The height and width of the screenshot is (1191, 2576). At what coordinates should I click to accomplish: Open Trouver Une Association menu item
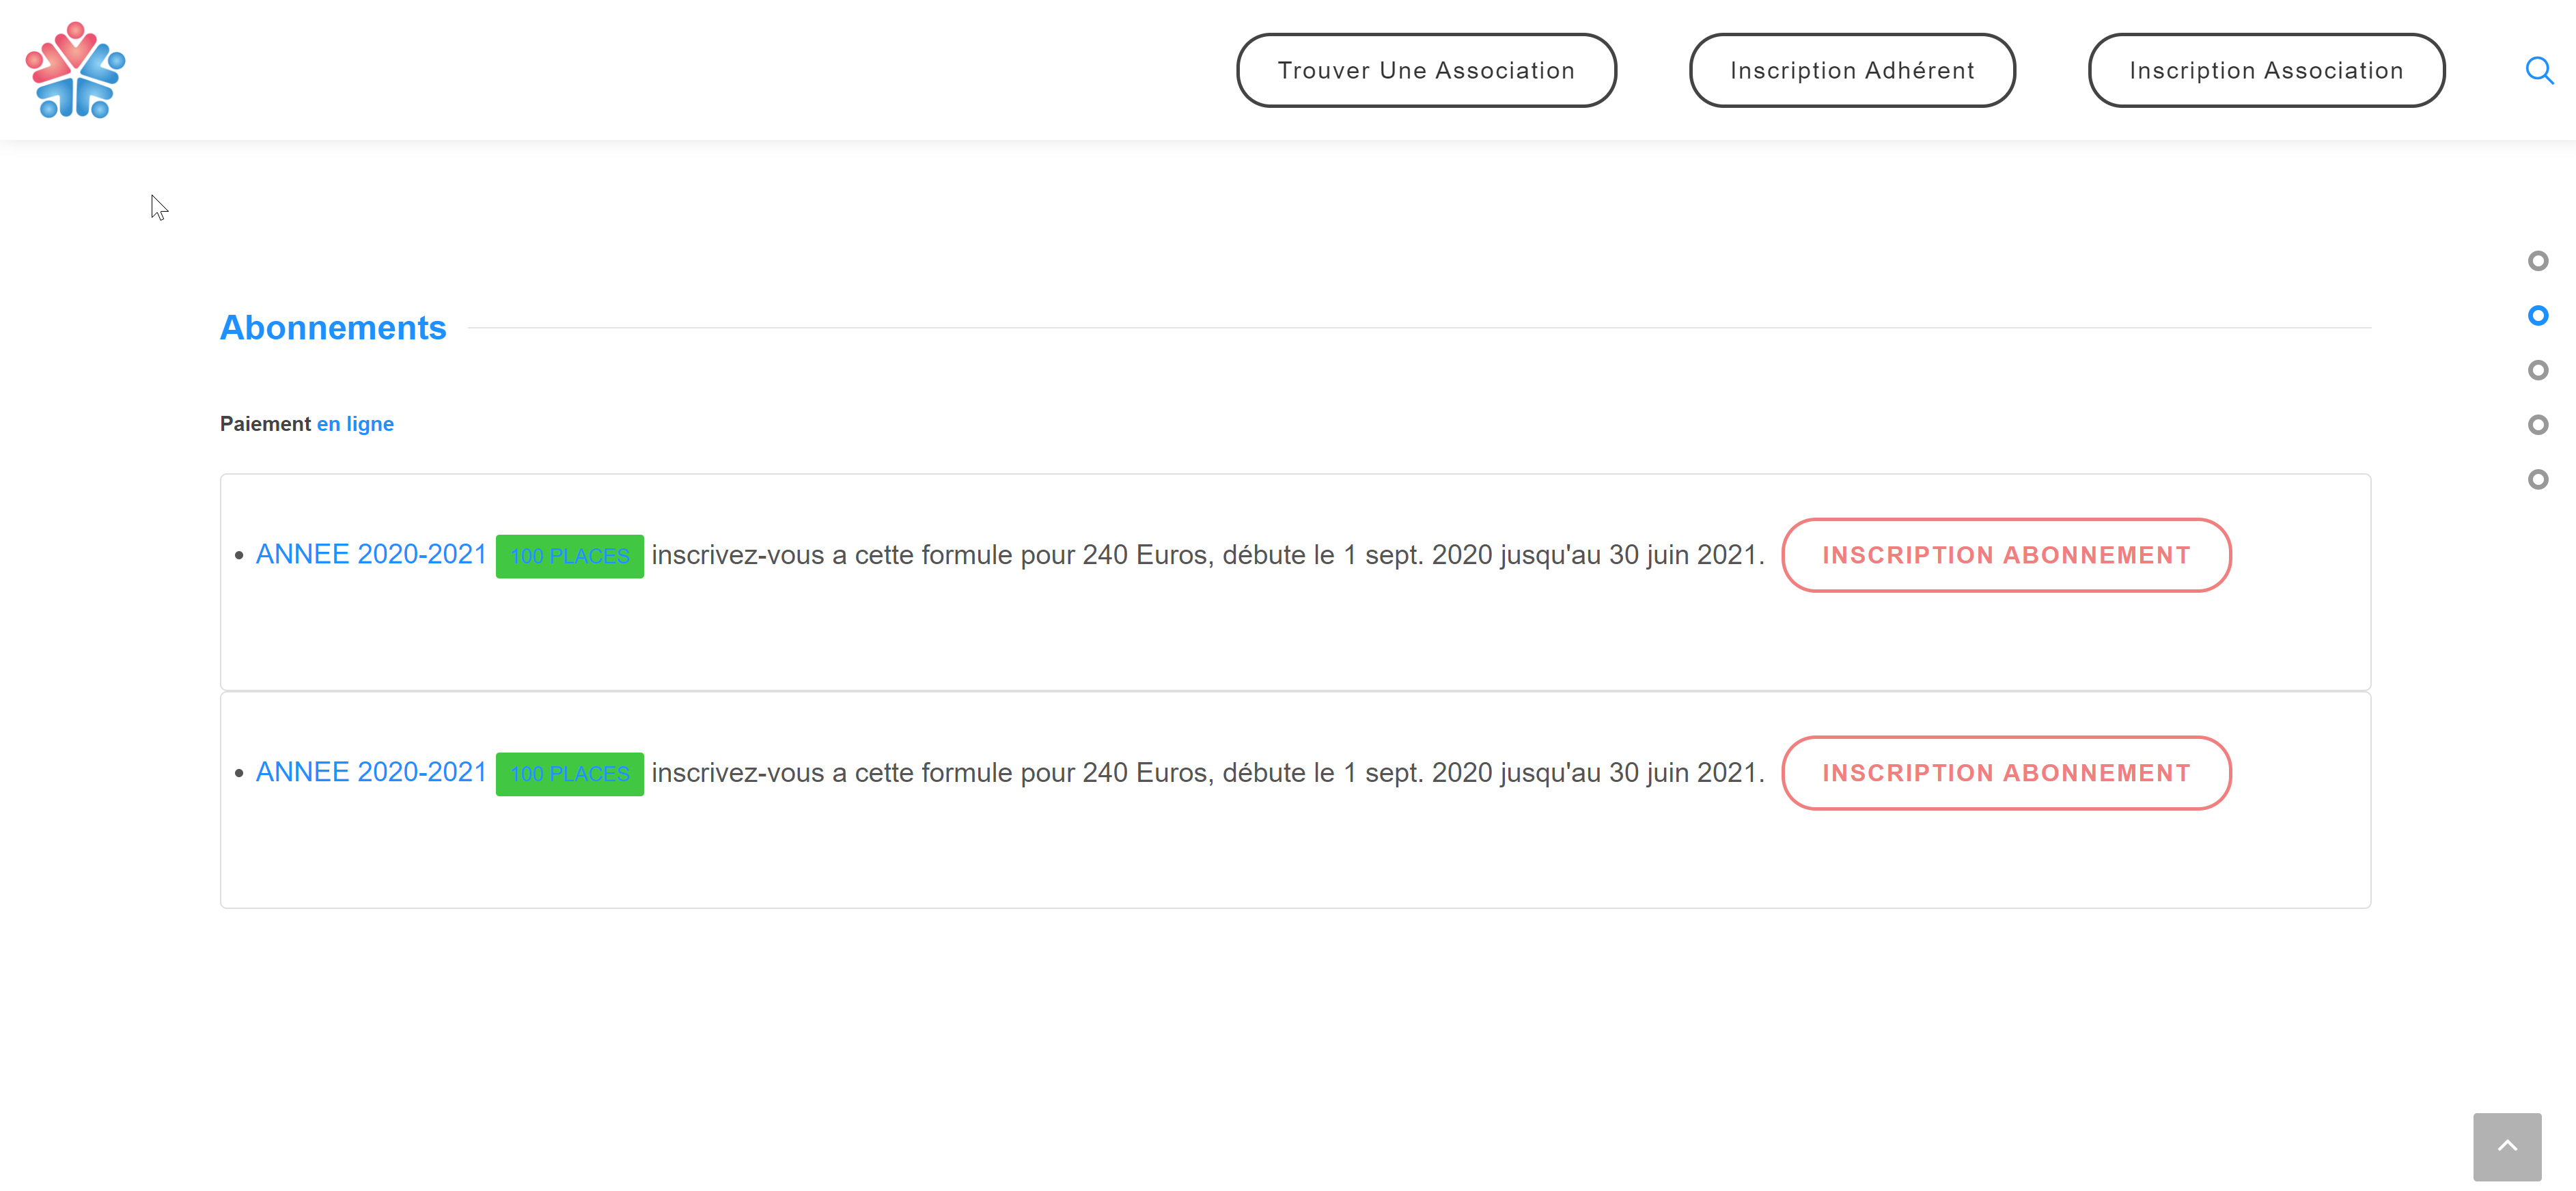tap(1425, 71)
